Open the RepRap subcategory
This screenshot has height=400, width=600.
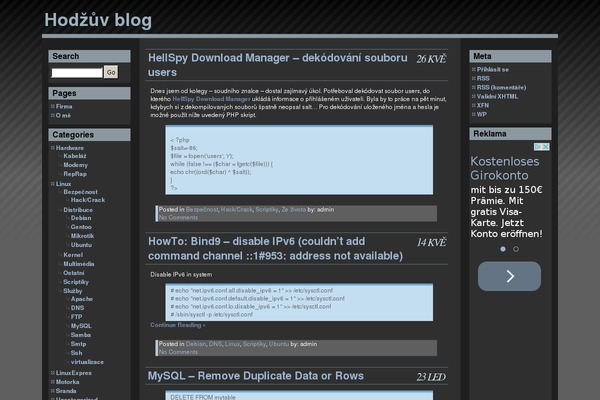click(75, 174)
